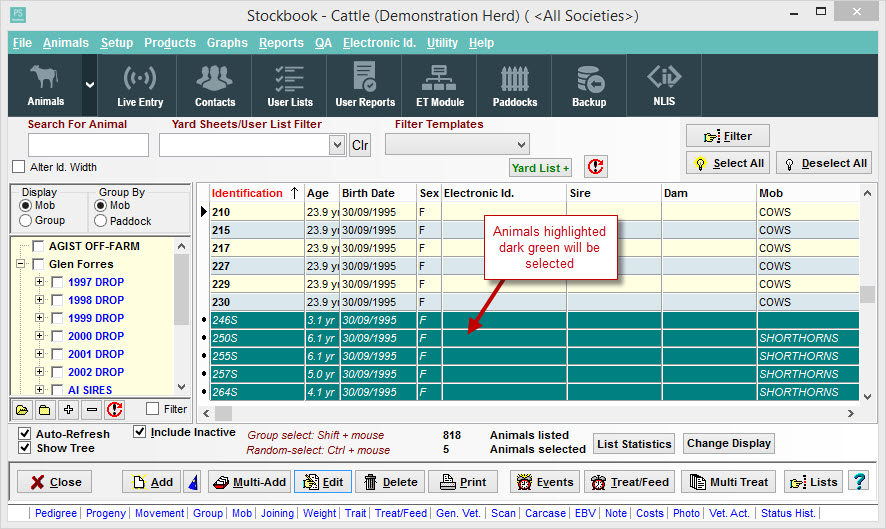The height and width of the screenshot is (529, 886).
Task: Open the NLIS module
Action: 664,85
